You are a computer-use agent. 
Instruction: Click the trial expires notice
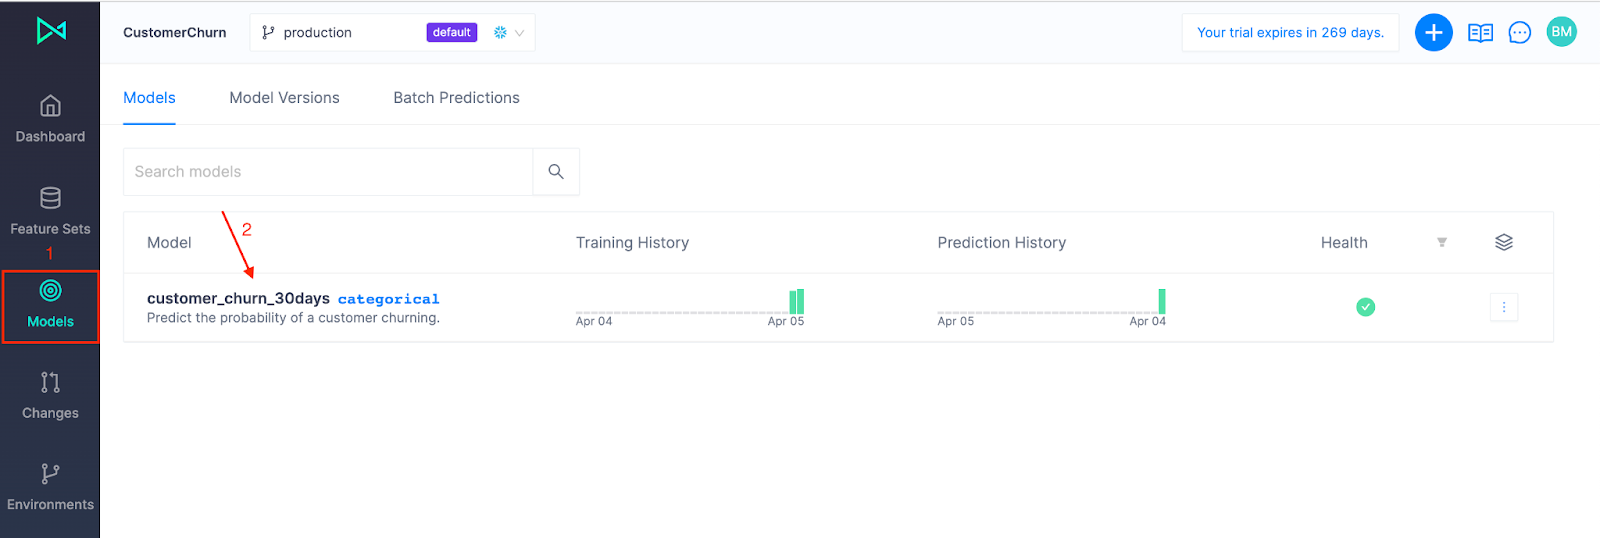1290,33
